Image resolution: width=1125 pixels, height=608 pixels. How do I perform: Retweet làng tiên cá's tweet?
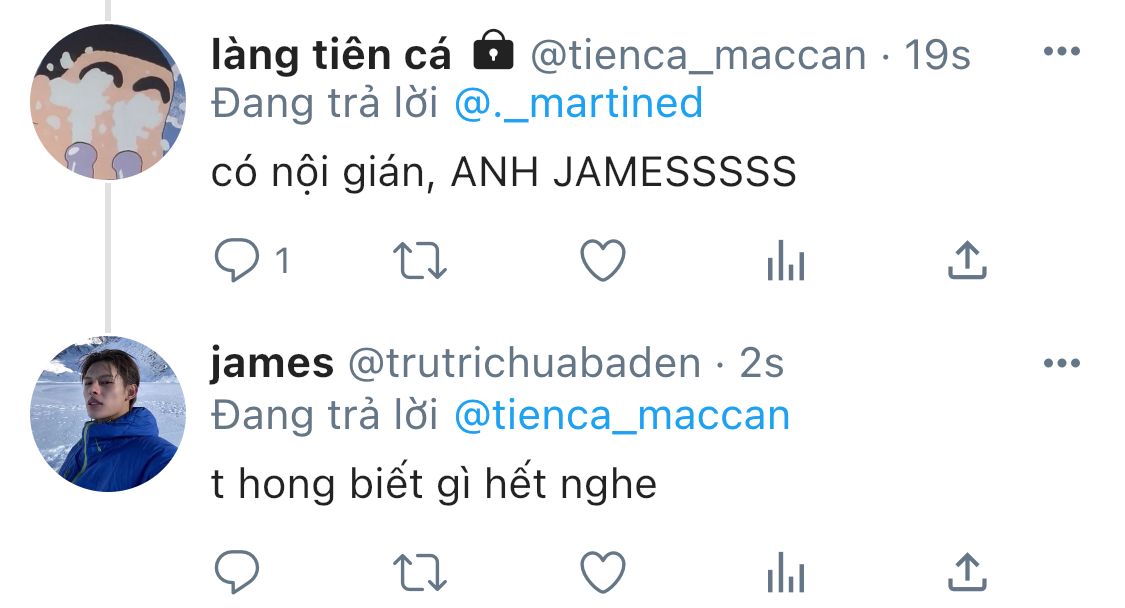[420, 260]
